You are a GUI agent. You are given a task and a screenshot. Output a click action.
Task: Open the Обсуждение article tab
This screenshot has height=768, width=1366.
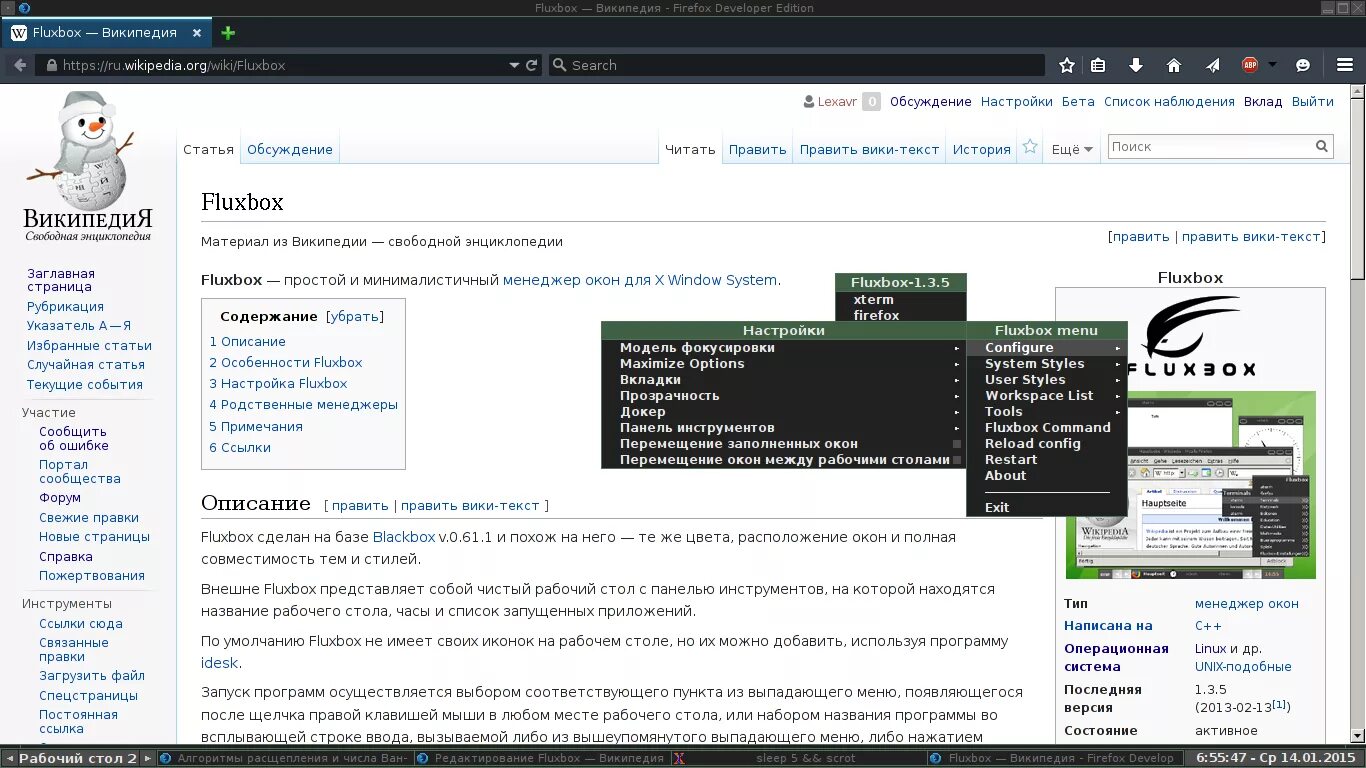[x=290, y=149]
